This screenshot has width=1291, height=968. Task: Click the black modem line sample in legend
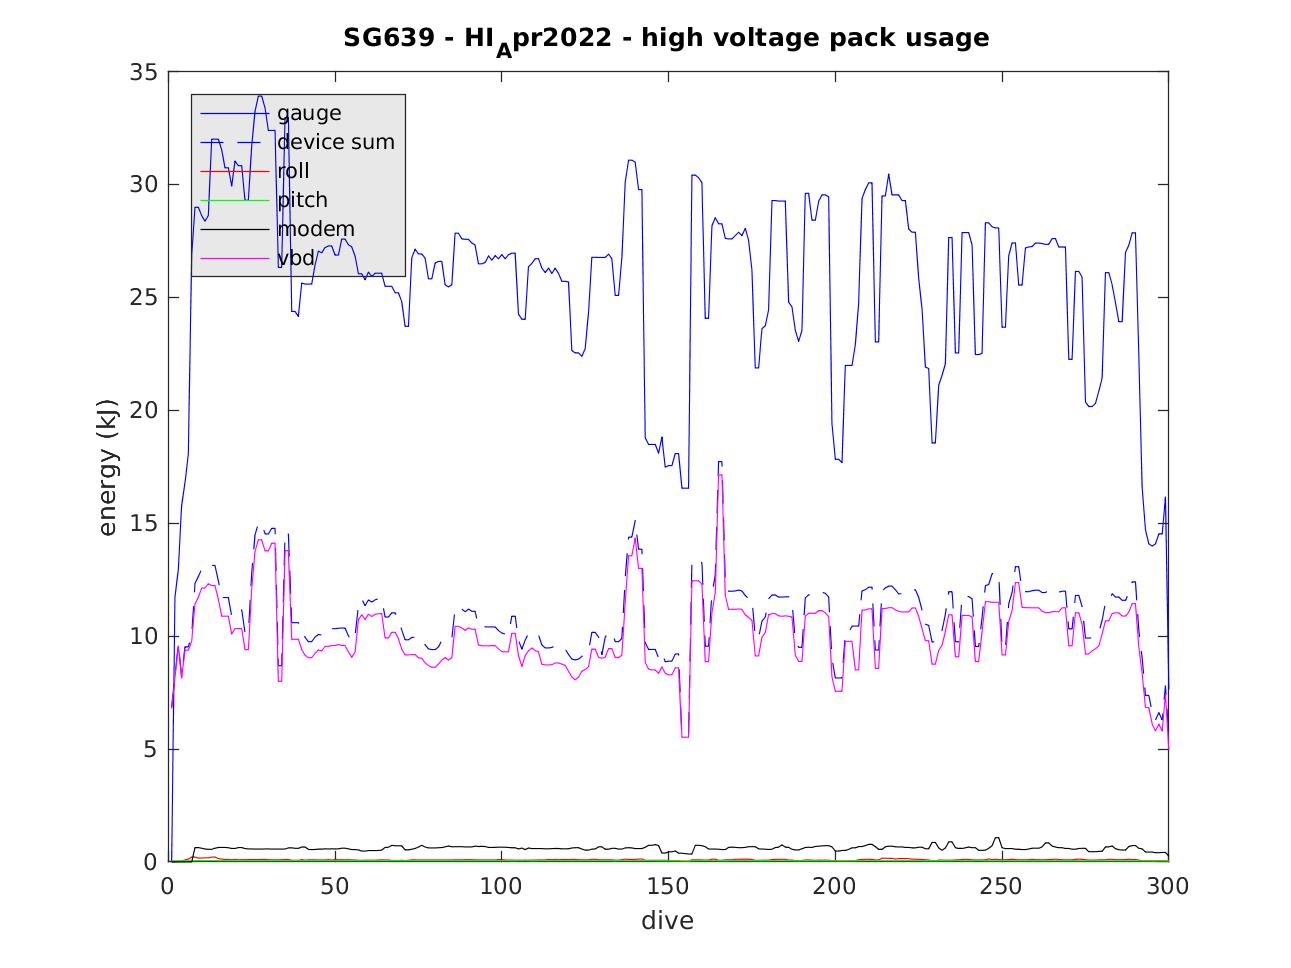point(234,229)
